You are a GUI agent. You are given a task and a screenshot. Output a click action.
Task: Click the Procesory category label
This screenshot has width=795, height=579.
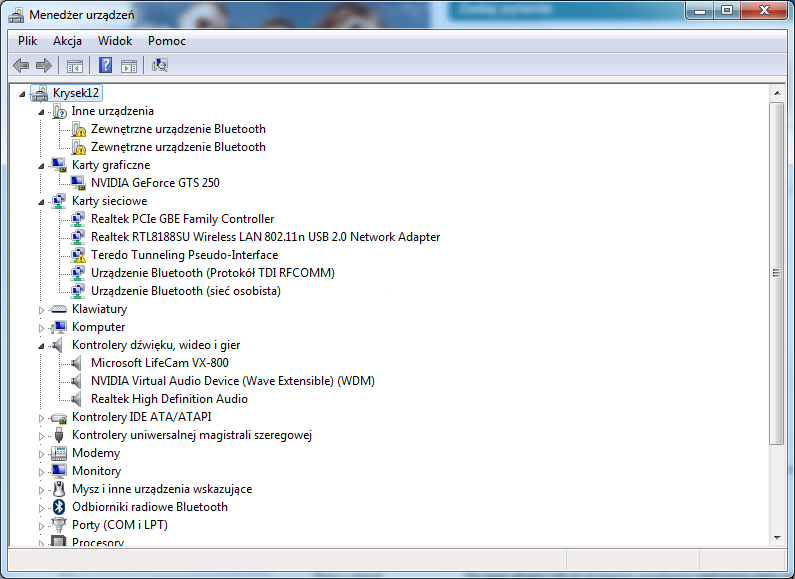[98, 542]
